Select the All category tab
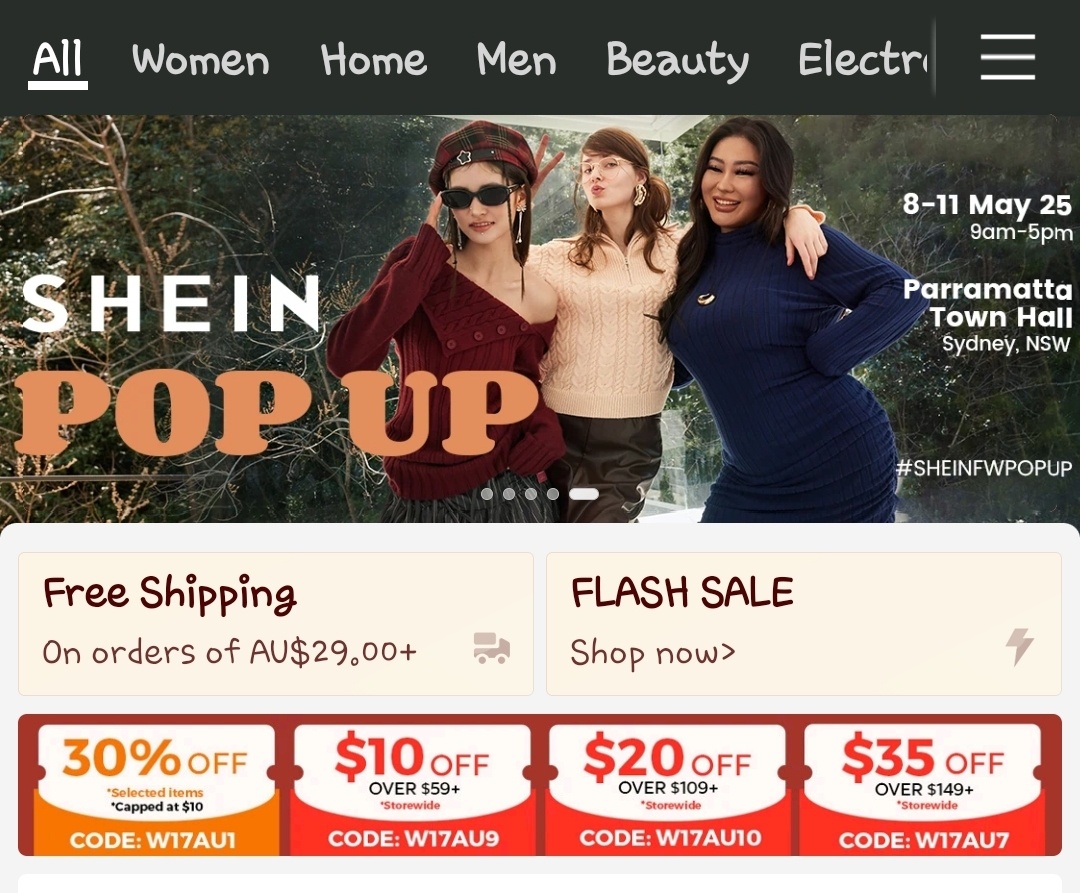Image resolution: width=1080 pixels, height=893 pixels. 58,60
